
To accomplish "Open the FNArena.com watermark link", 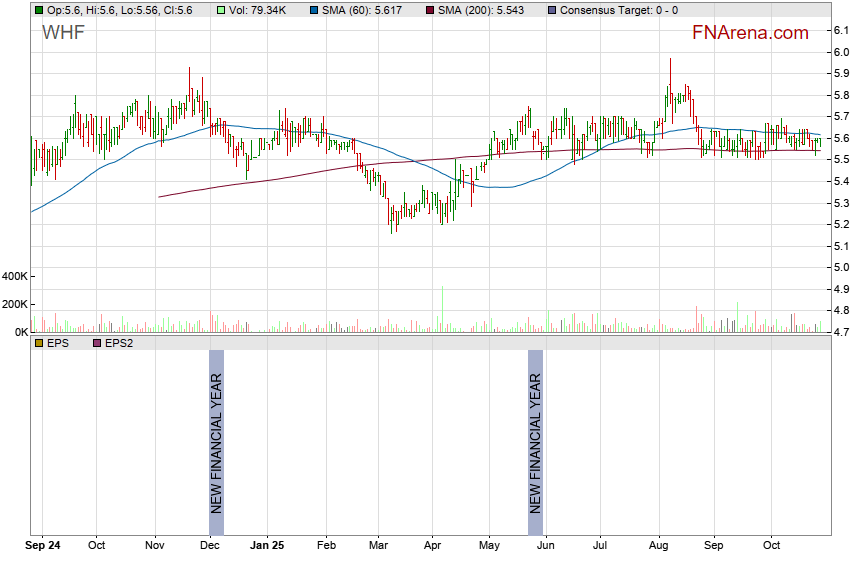I will point(750,33).
